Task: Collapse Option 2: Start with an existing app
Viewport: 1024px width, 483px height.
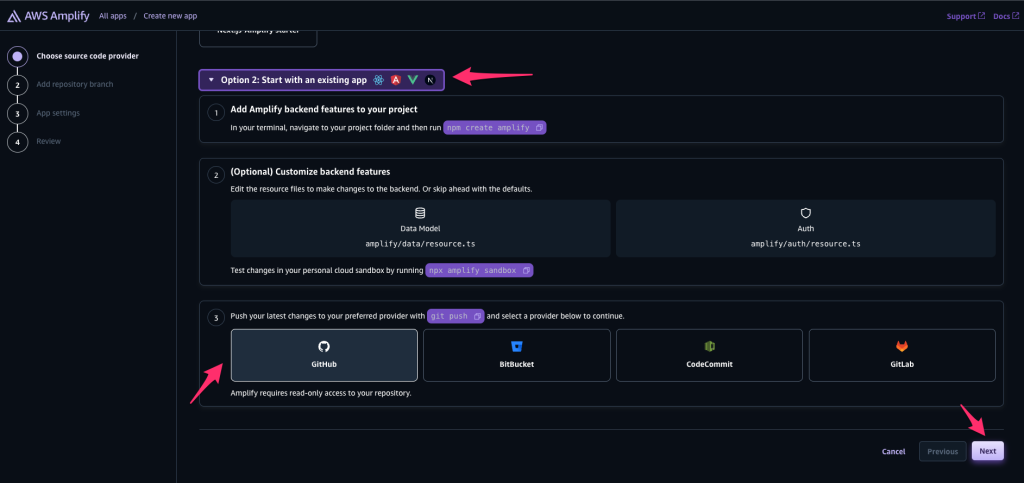Action: pyautogui.click(x=321, y=80)
